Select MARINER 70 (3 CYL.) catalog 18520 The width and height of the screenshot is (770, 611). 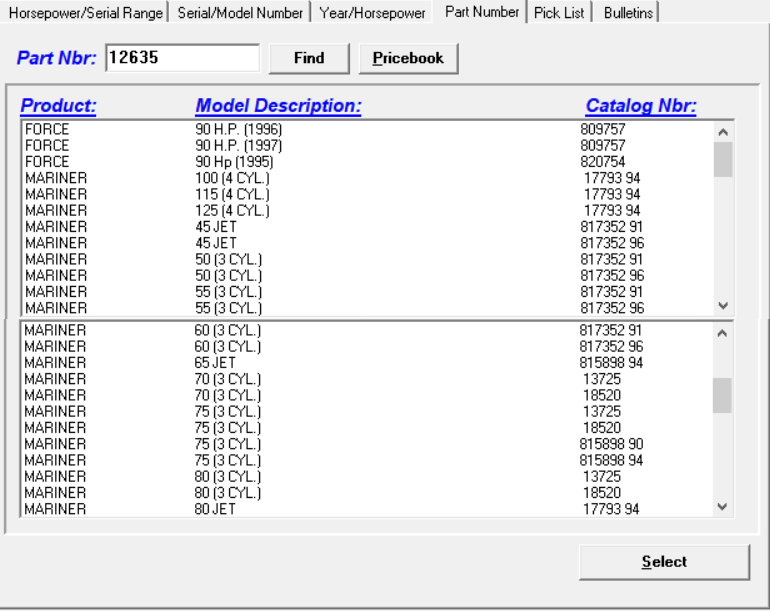tap(367, 395)
